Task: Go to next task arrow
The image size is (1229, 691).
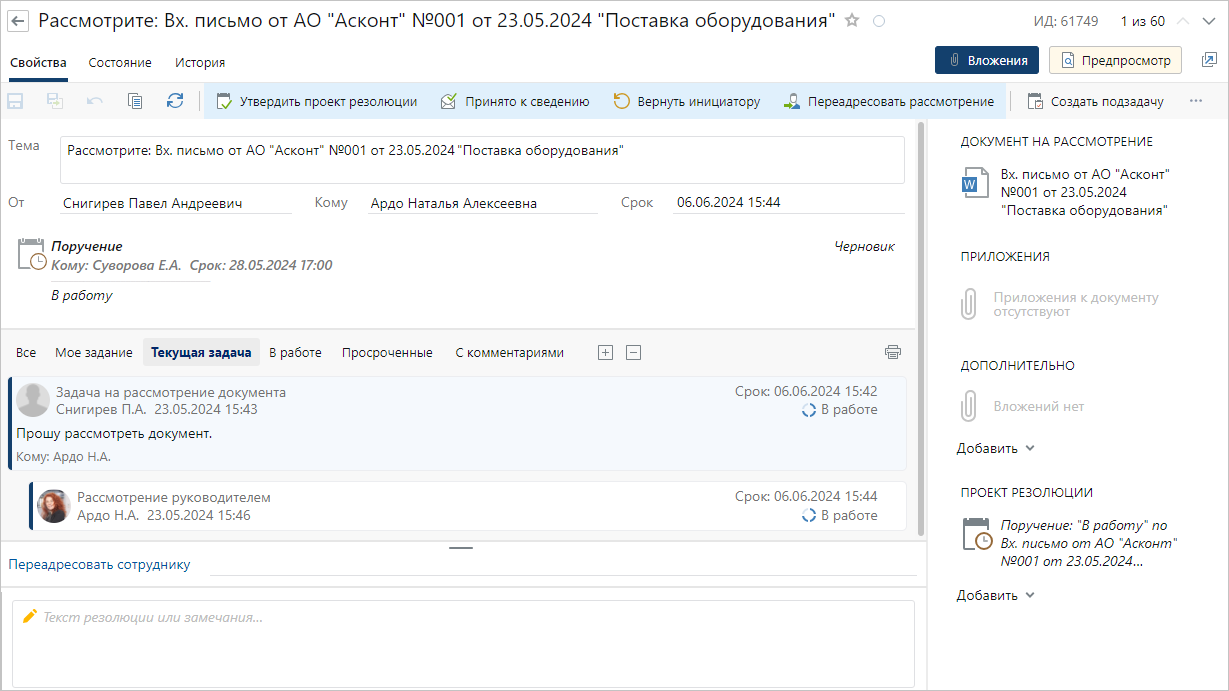Action: point(1208,22)
